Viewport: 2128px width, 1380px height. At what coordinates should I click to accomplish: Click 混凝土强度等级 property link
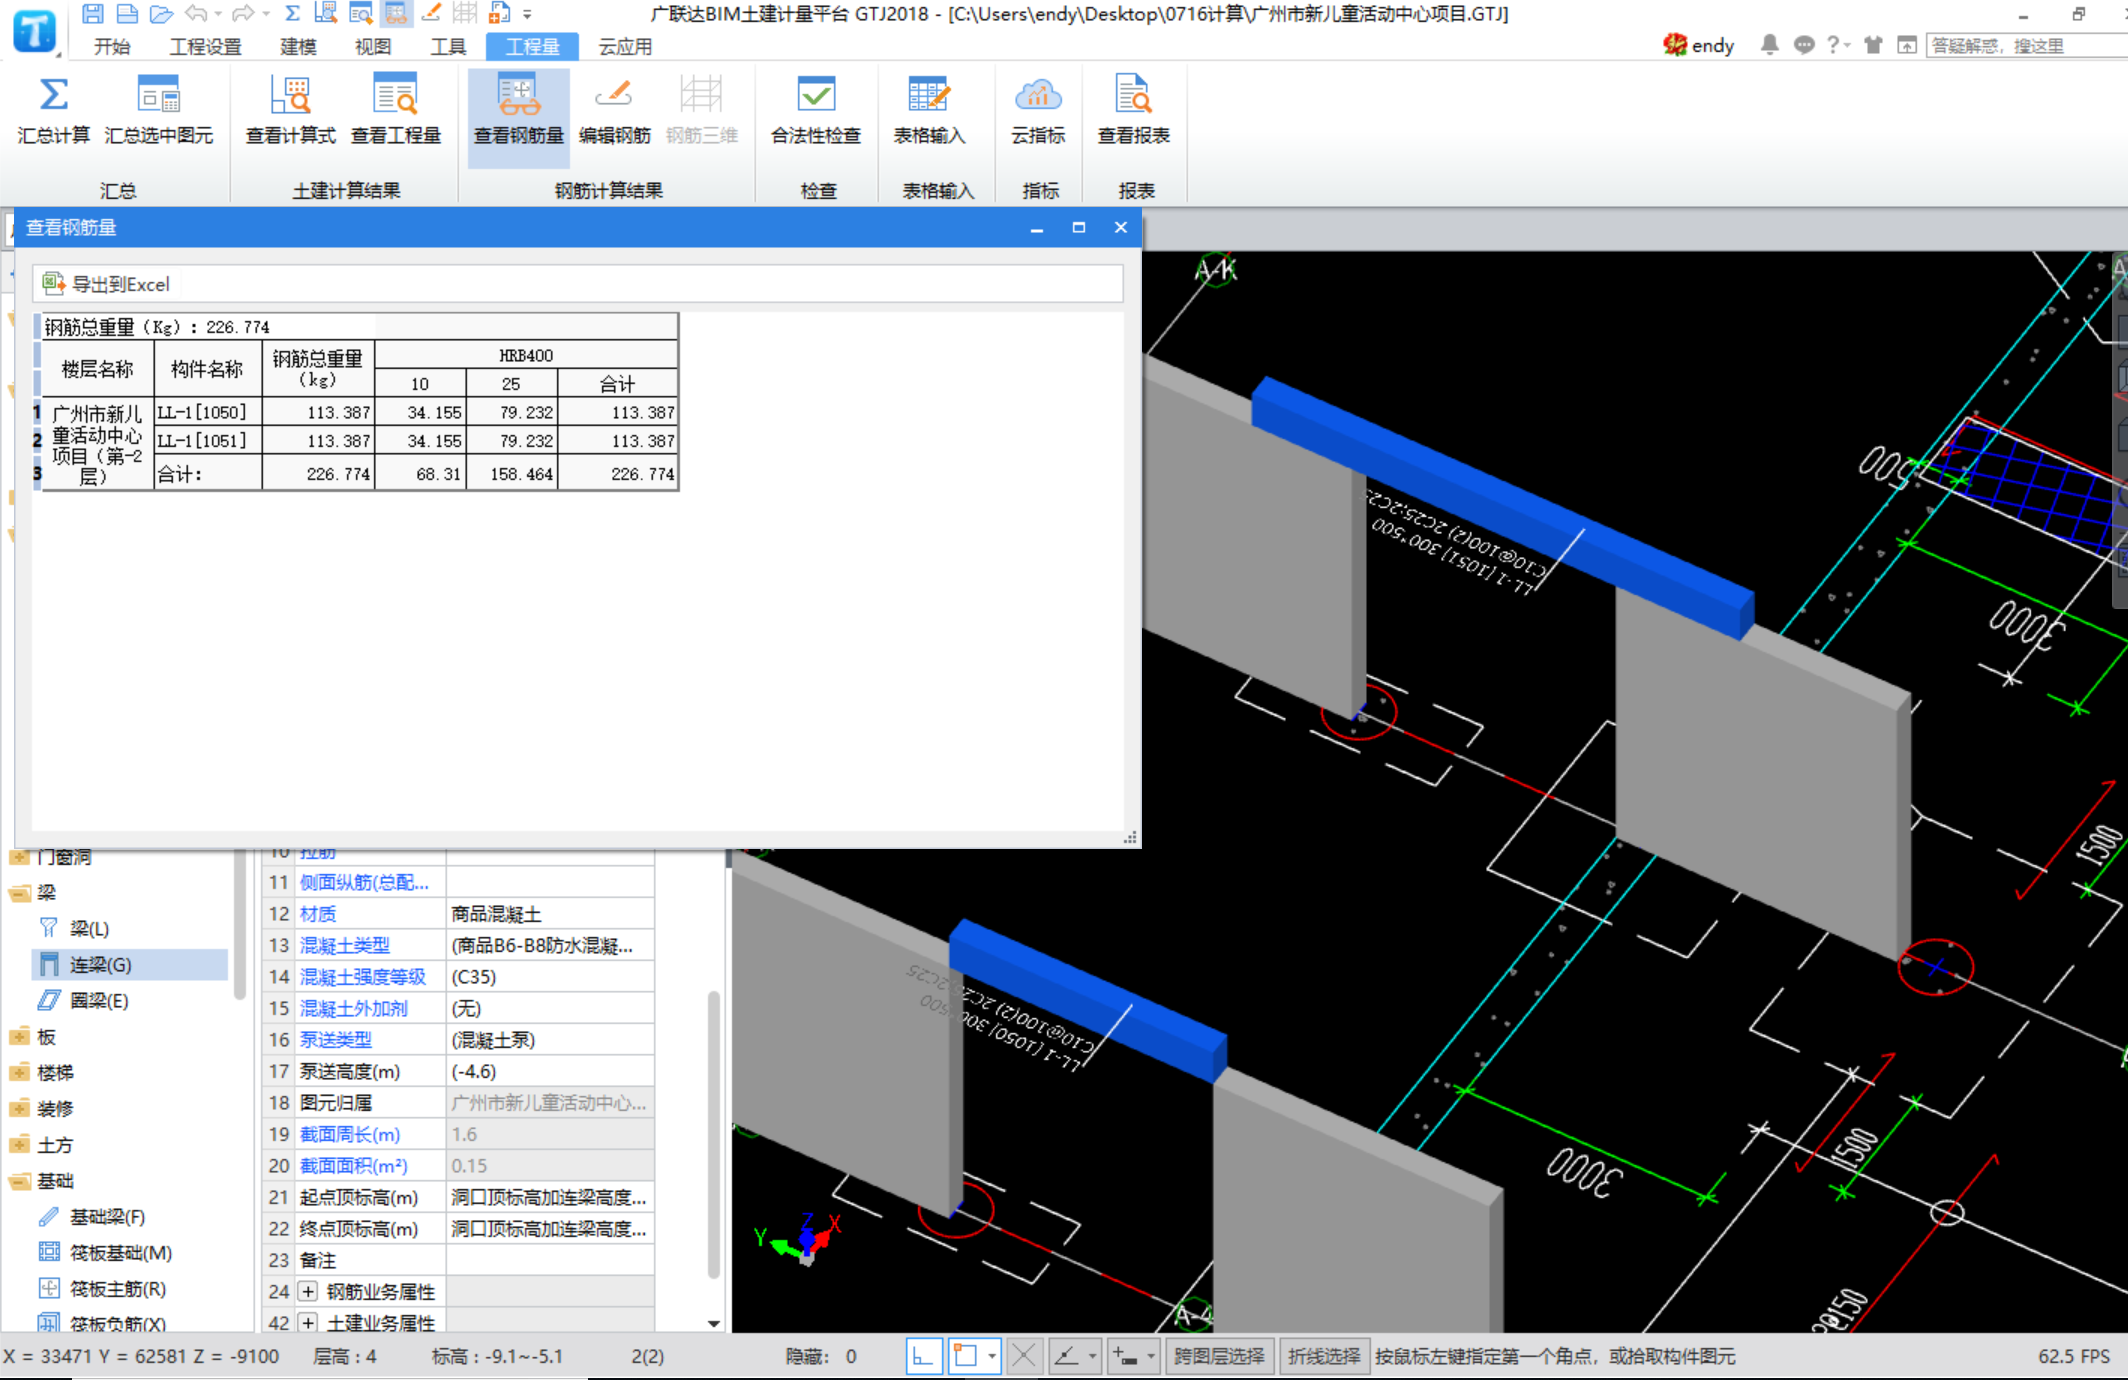point(362,976)
